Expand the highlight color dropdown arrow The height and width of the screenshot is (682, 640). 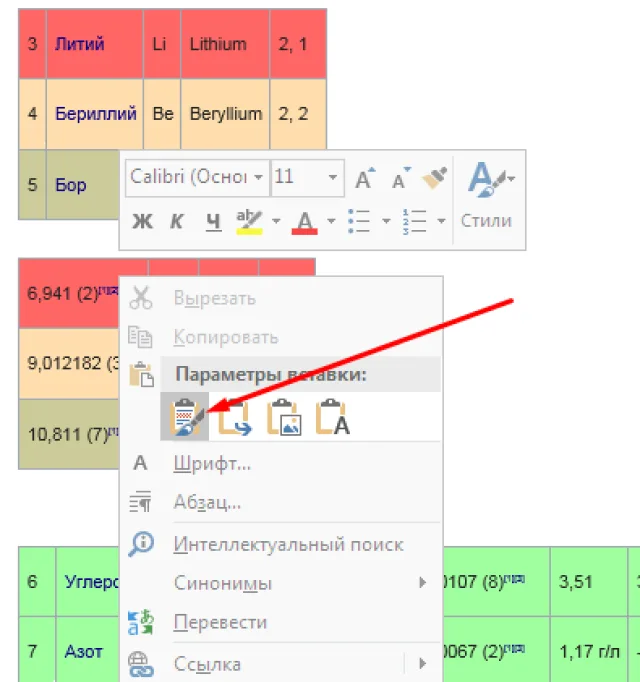(x=276, y=221)
